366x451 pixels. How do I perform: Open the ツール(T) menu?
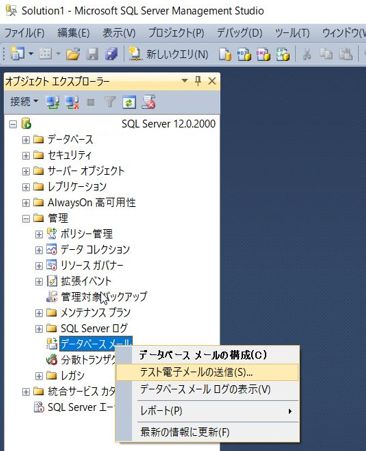coord(292,33)
